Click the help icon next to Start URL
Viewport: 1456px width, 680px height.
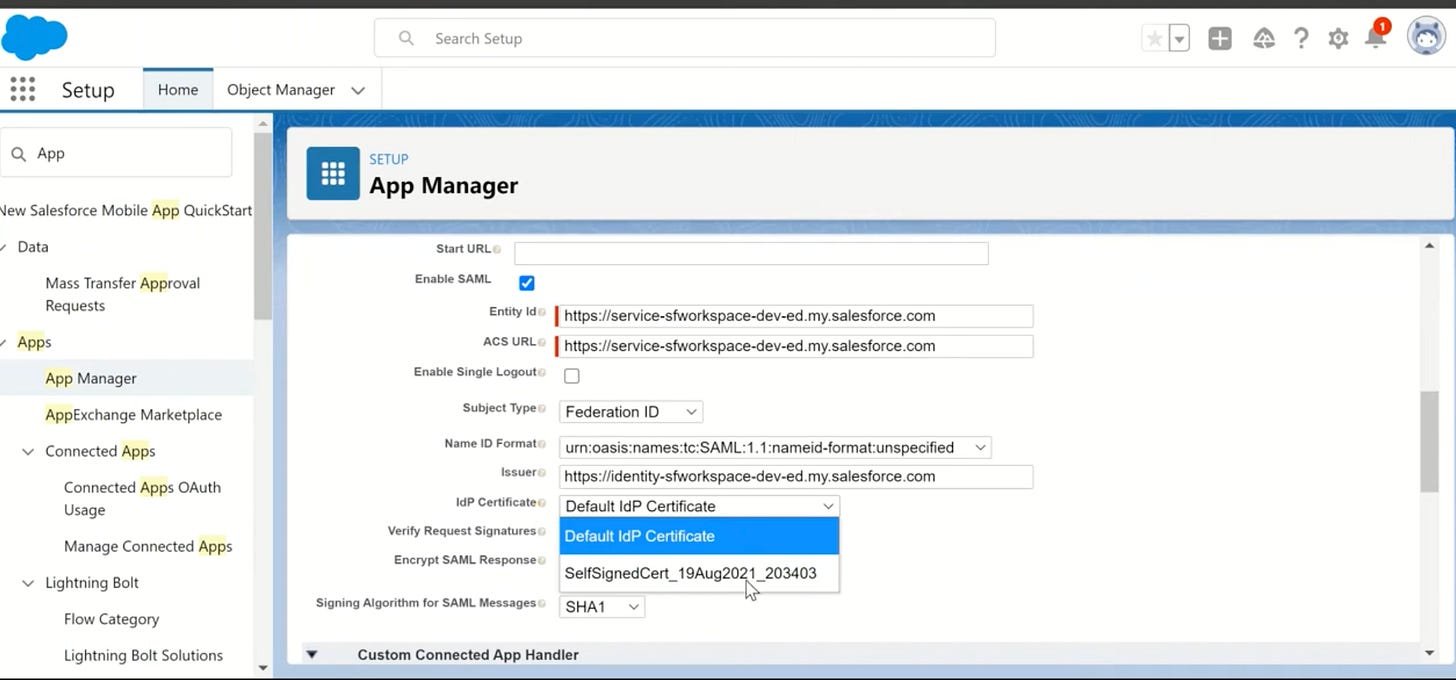pyautogui.click(x=497, y=249)
